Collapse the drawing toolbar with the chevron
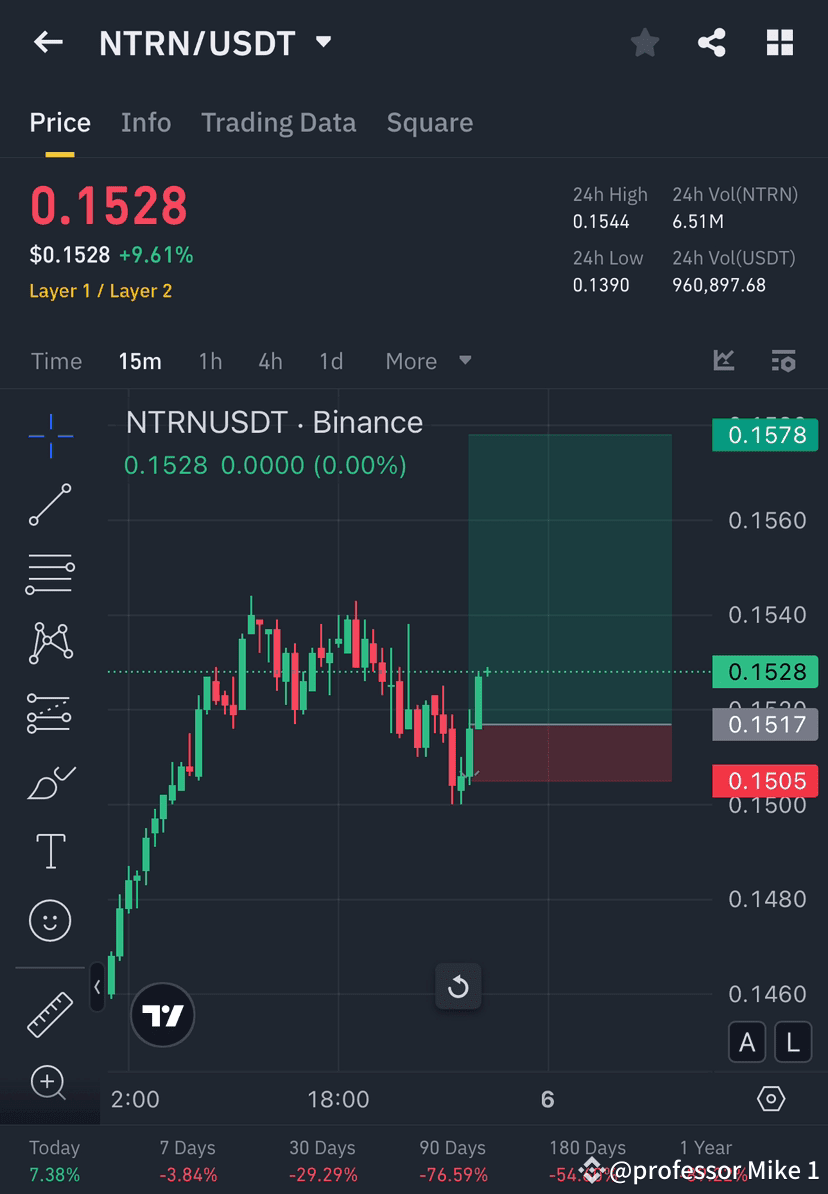 pos(96,987)
